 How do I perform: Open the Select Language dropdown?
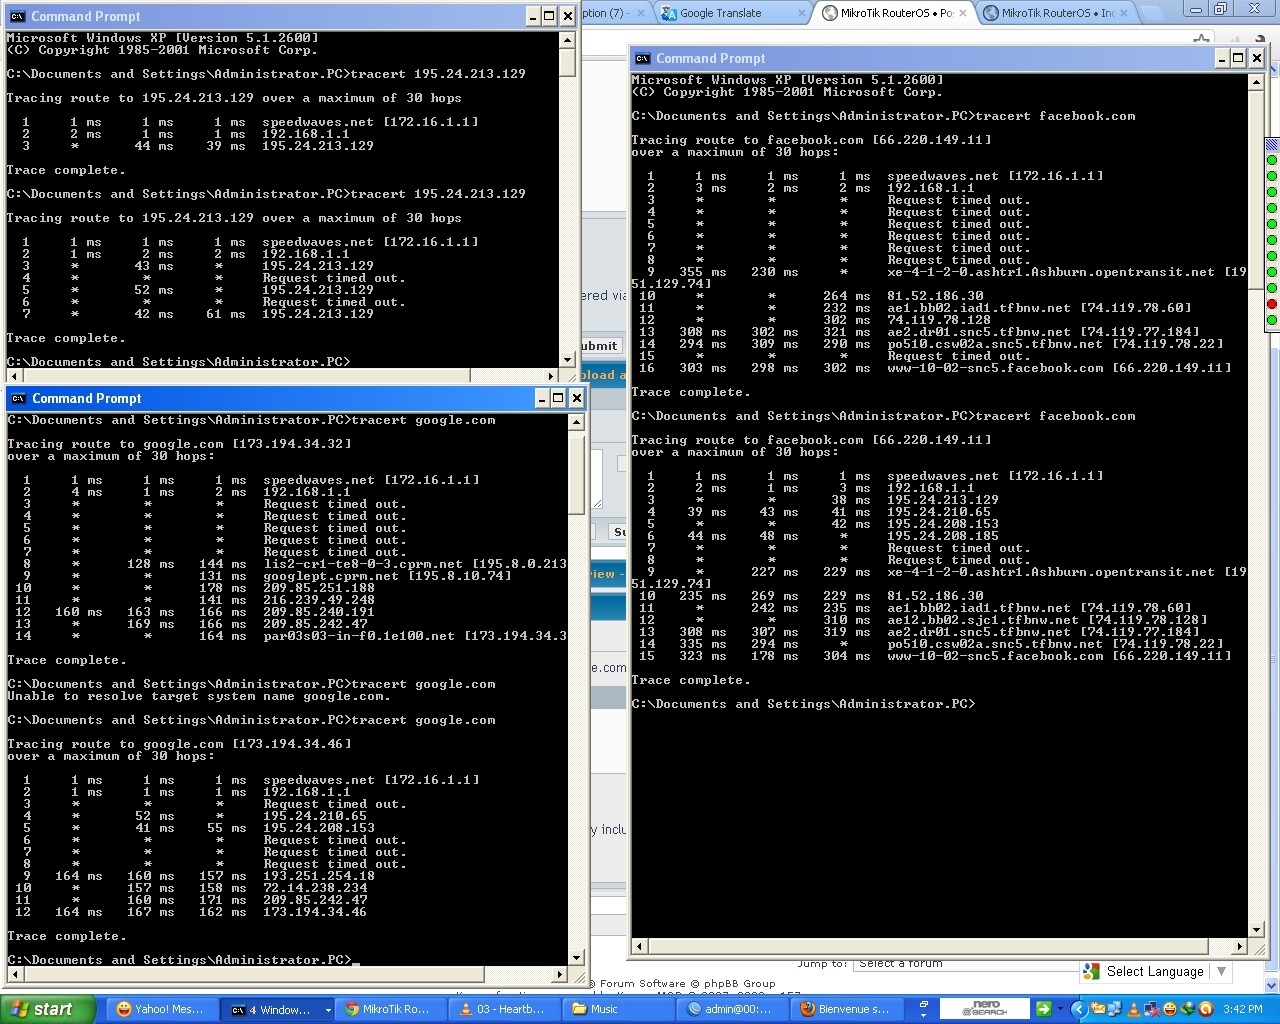pyautogui.click(x=1221, y=971)
